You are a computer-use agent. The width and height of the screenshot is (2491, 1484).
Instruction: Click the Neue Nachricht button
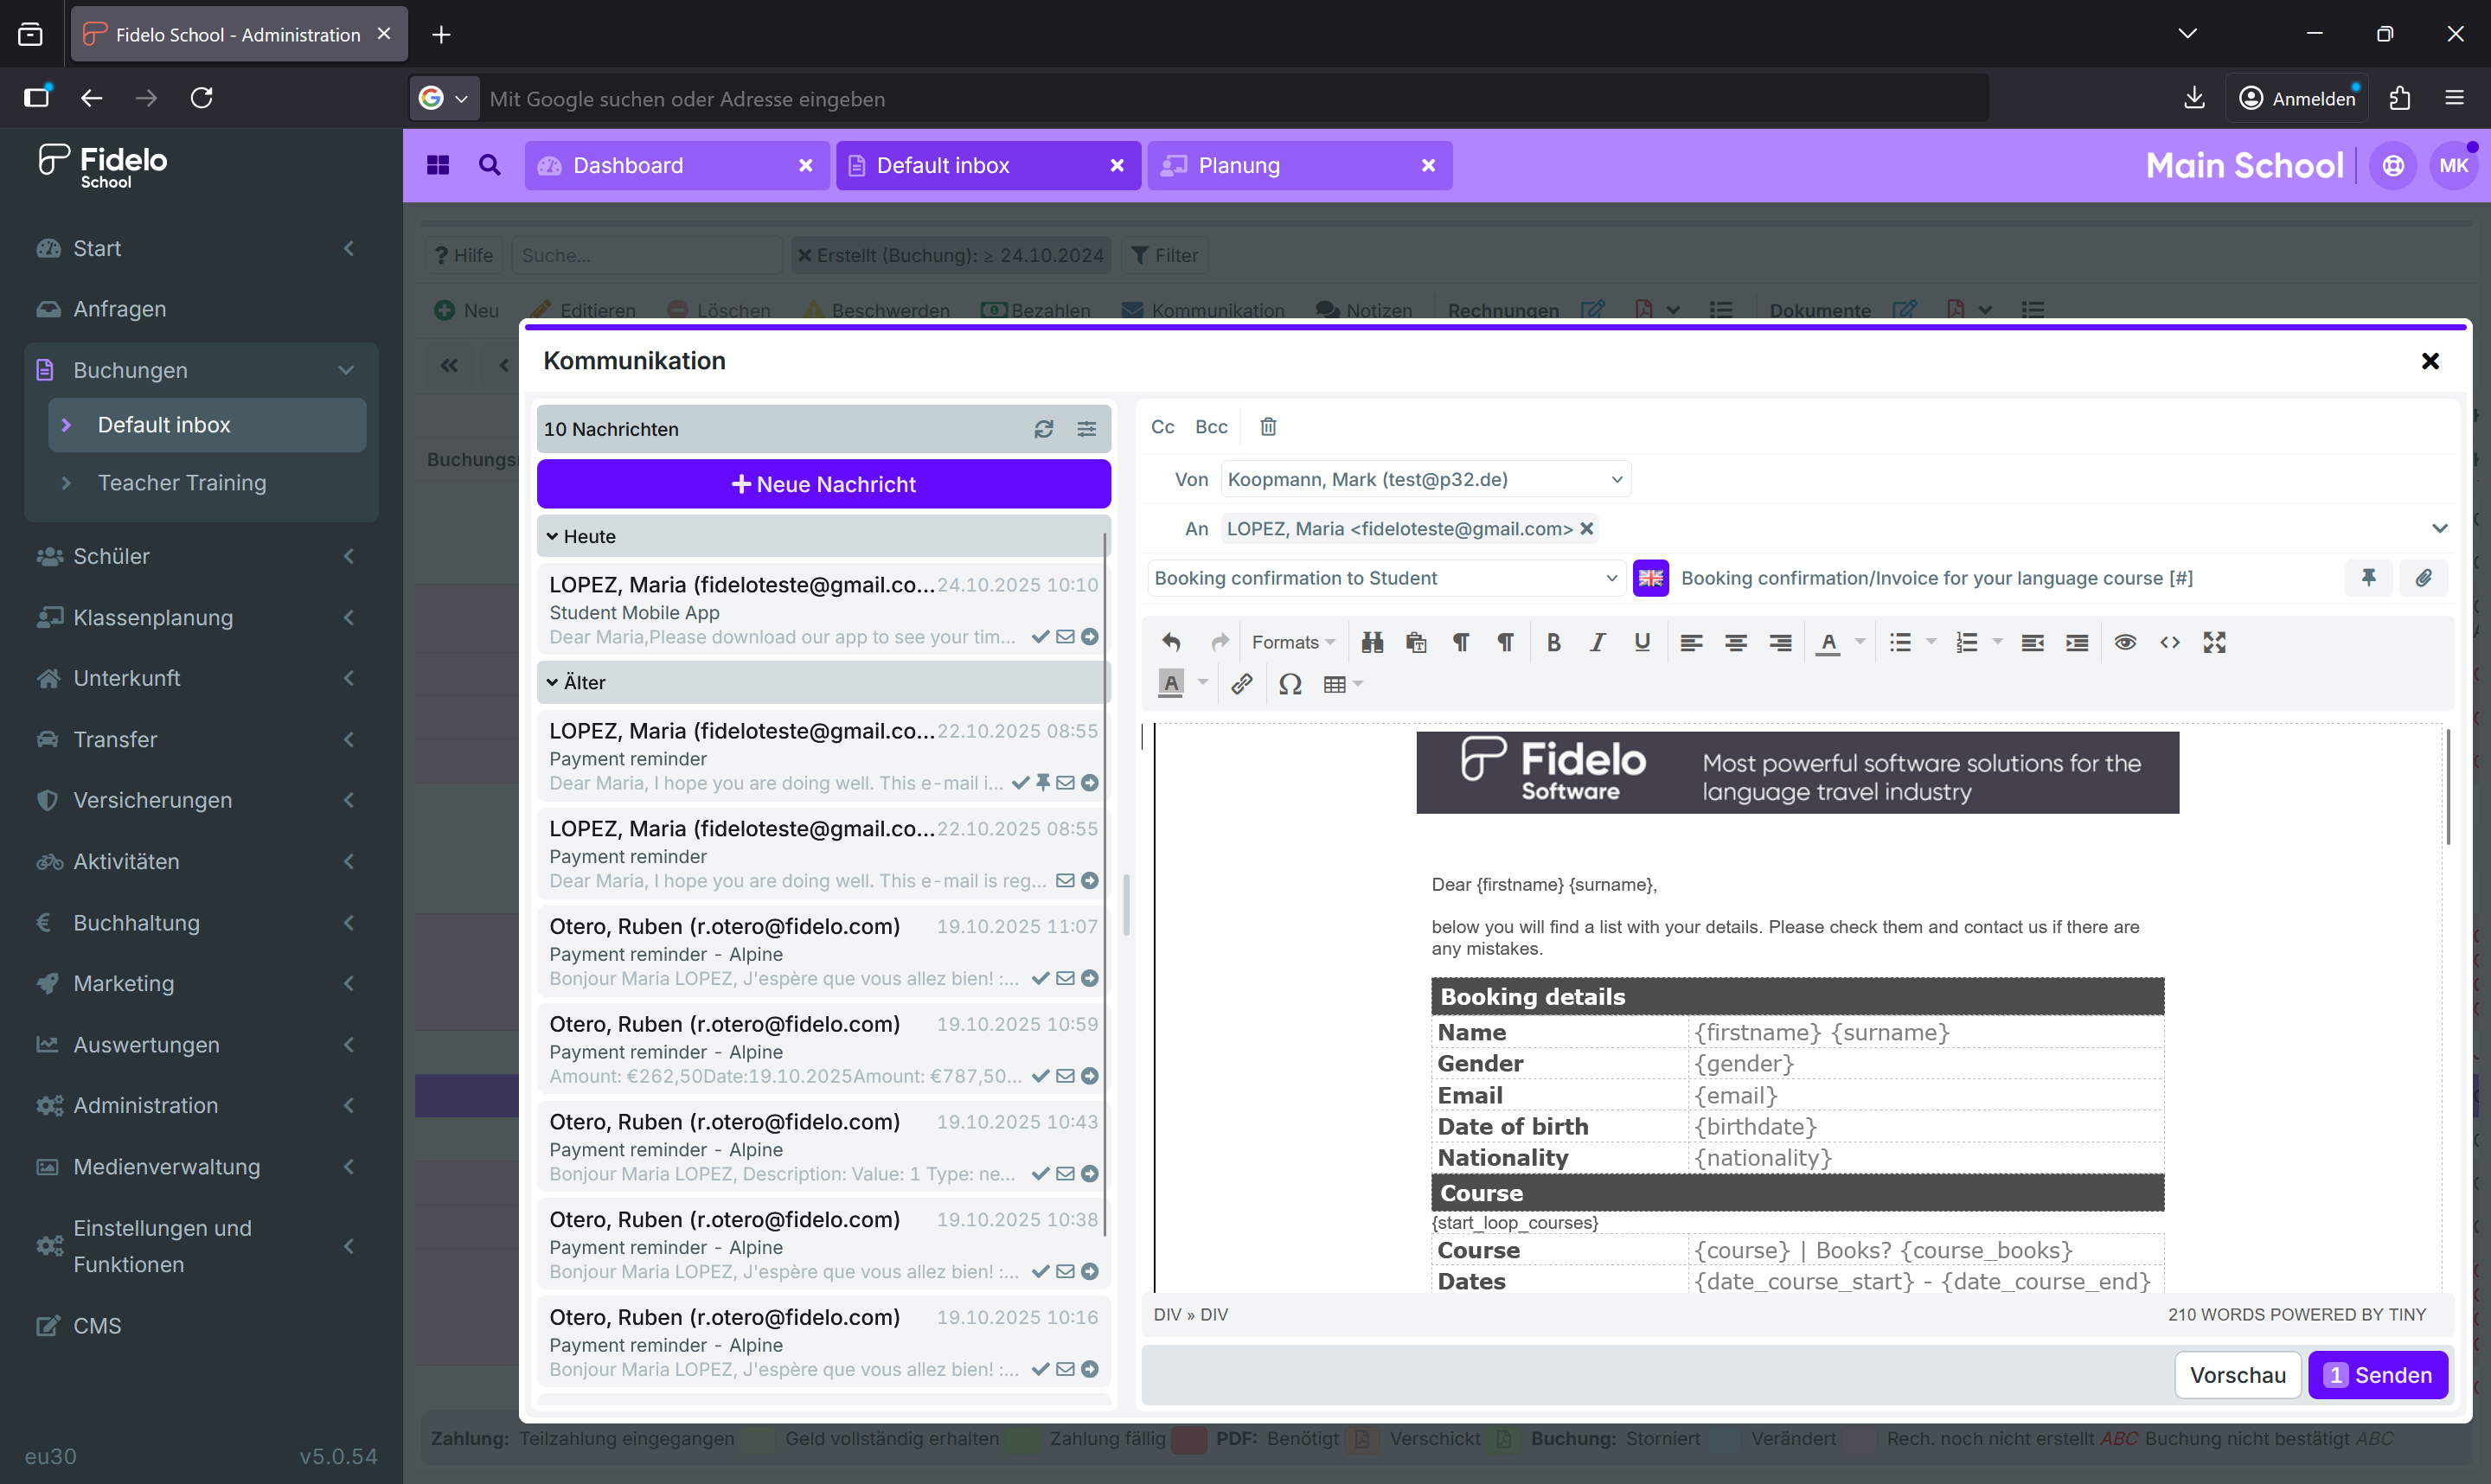[x=823, y=484]
